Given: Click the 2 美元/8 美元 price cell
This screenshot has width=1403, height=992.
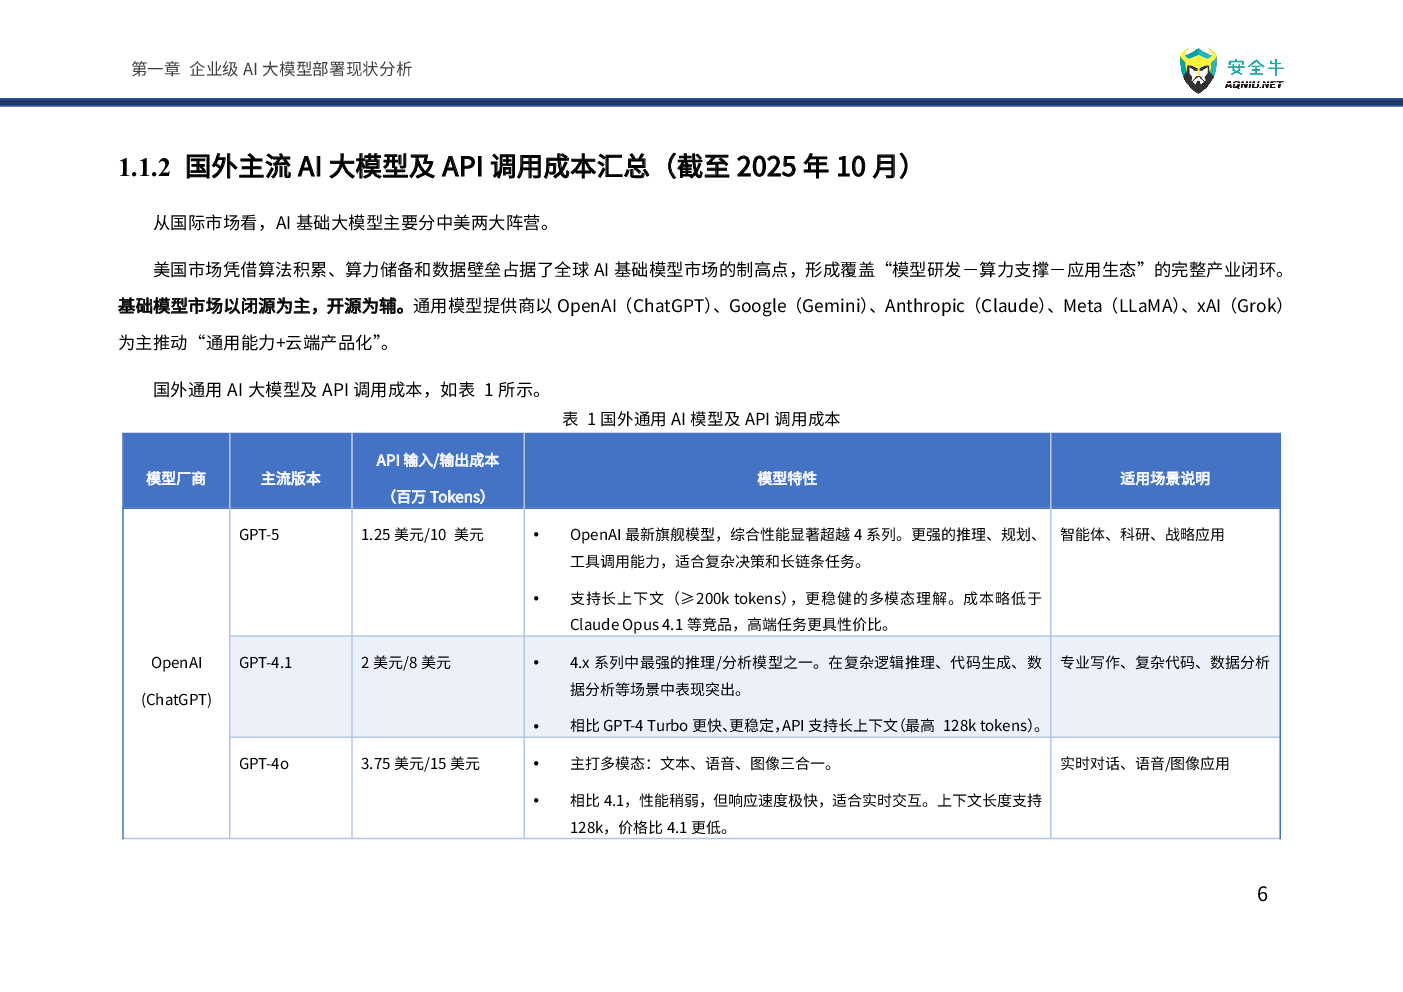Looking at the screenshot, I should point(405,663).
